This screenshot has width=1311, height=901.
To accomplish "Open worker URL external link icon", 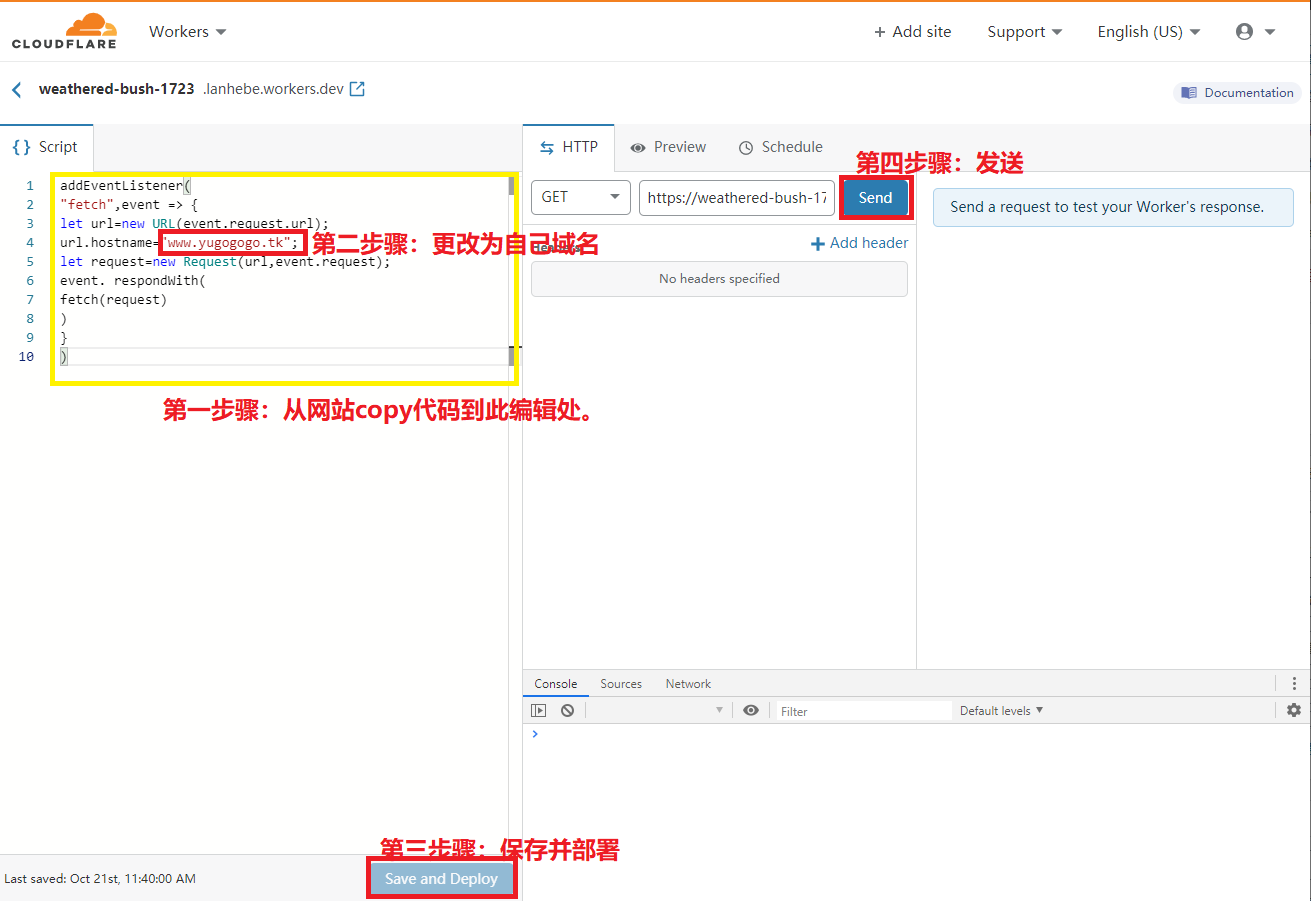I will (357, 89).
